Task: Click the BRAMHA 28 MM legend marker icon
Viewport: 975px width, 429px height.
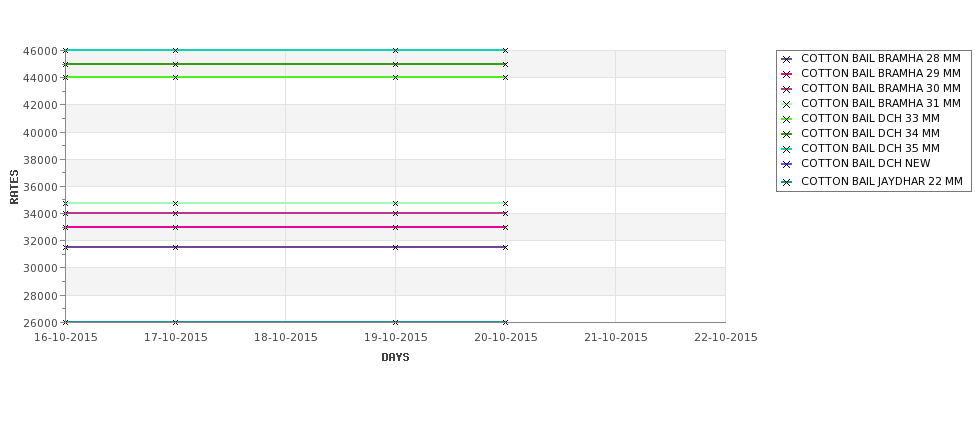Action: pyautogui.click(x=786, y=59)
